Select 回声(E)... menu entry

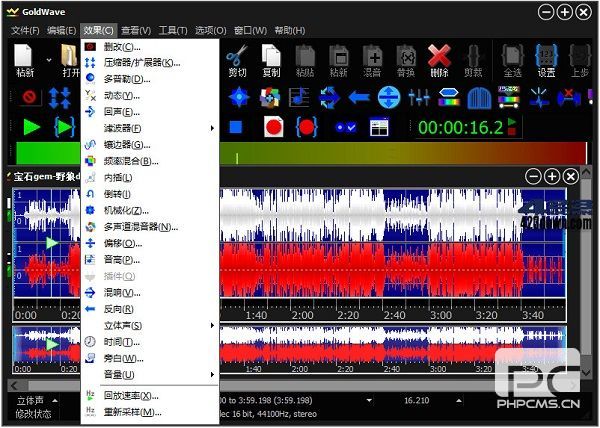[150, 112]
